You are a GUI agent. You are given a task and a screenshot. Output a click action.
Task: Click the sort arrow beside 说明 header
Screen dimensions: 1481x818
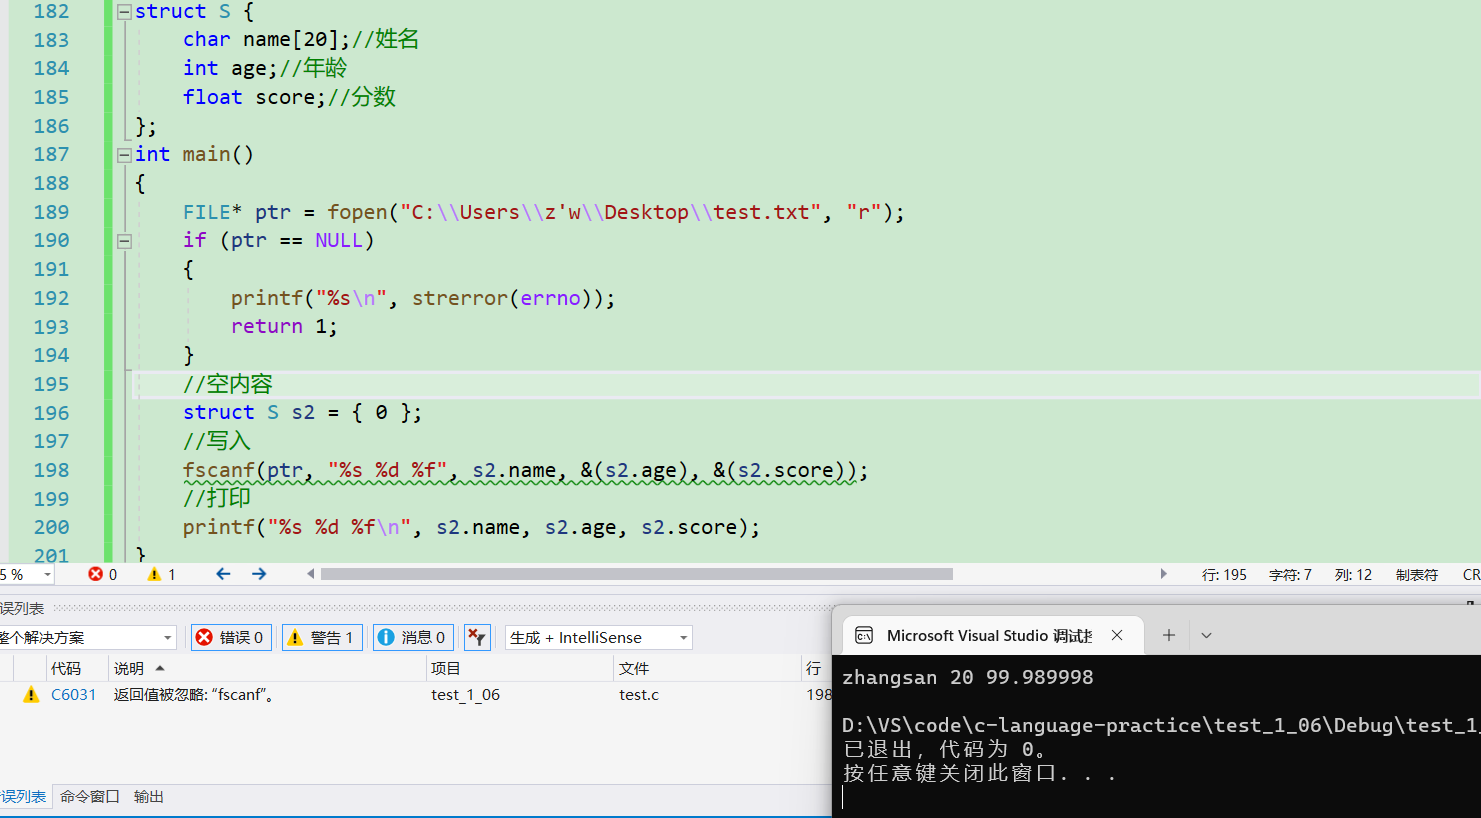[x=160, y=668]
